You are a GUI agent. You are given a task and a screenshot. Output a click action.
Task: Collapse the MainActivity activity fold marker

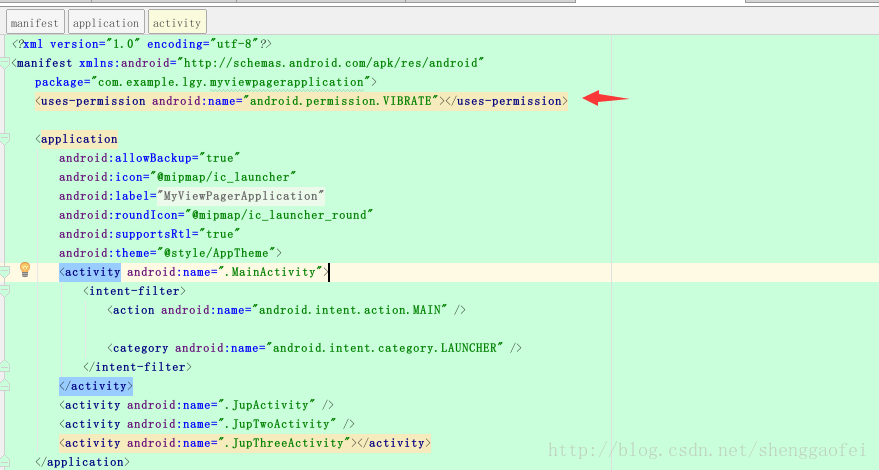click(x=4, y=272)
